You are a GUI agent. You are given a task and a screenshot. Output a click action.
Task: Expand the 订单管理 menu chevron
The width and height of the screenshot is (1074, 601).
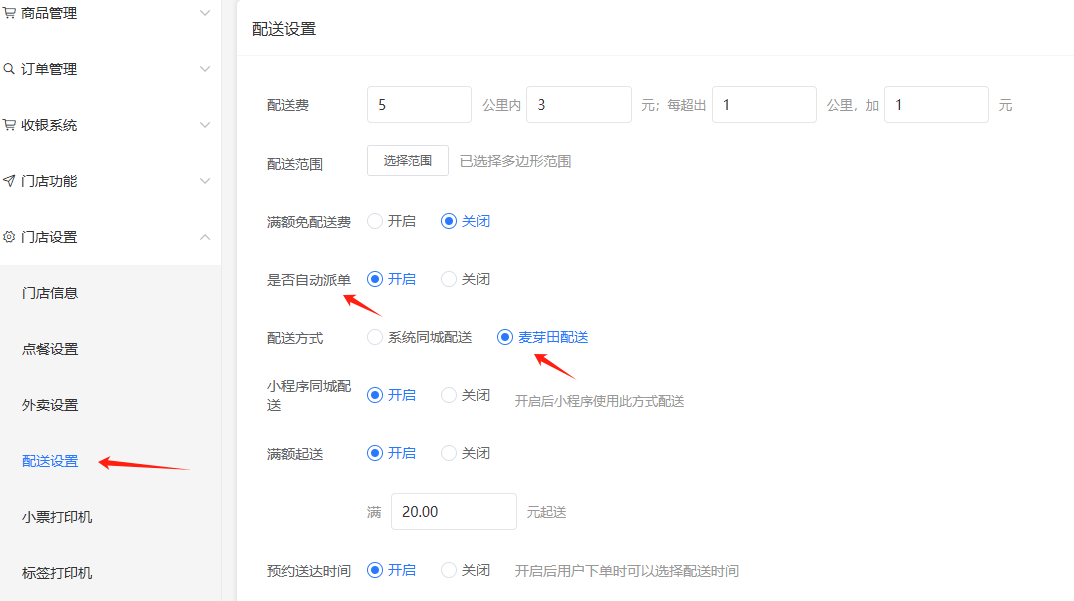coord(205,69)
